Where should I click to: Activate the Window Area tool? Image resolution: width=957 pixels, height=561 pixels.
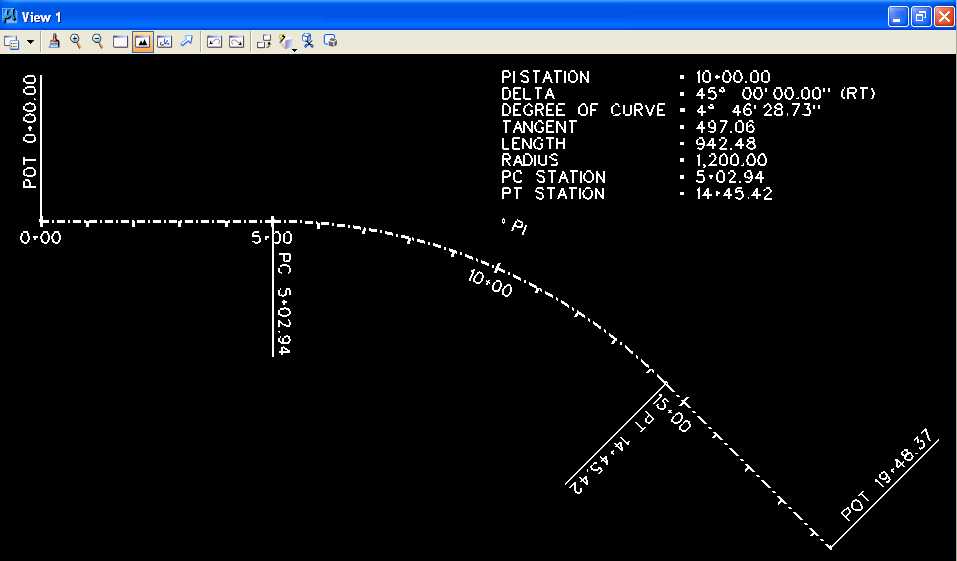(120, 42)
